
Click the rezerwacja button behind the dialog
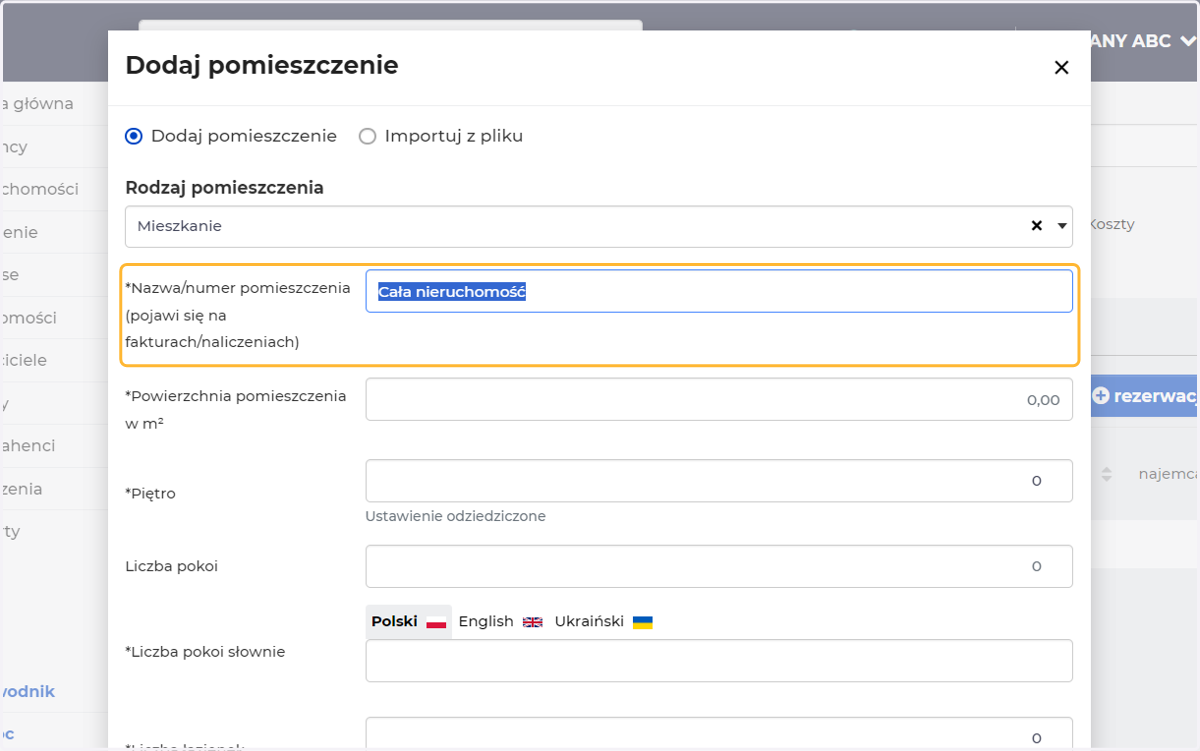click(x=1145, y=396)
